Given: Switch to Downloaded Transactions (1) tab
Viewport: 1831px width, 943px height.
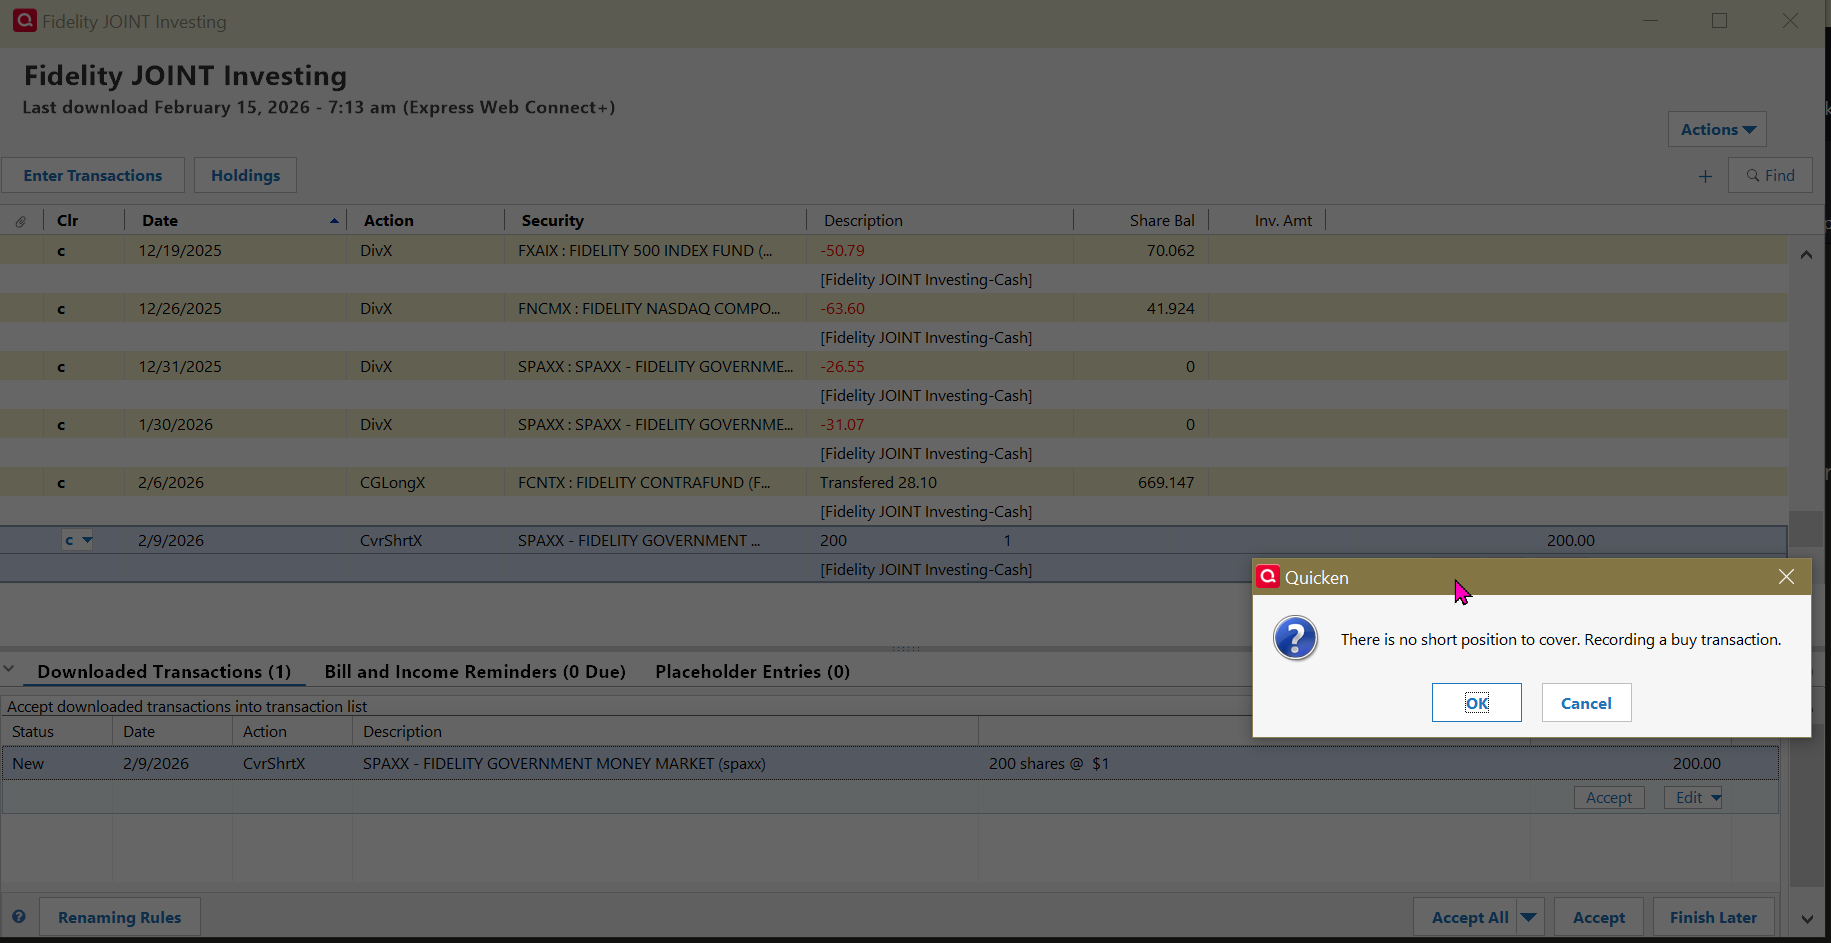Looking at the screenshot, I should click(x=164, y=672).
